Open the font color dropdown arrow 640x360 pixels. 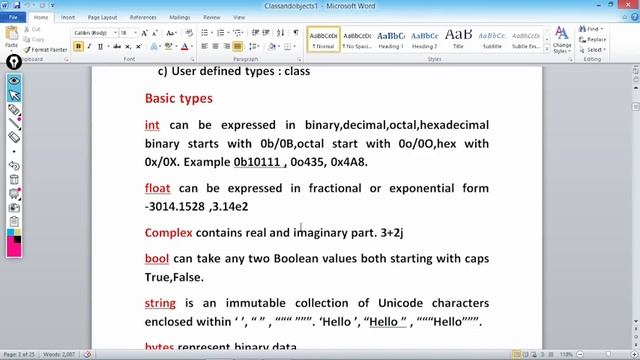tap(192, 47)
